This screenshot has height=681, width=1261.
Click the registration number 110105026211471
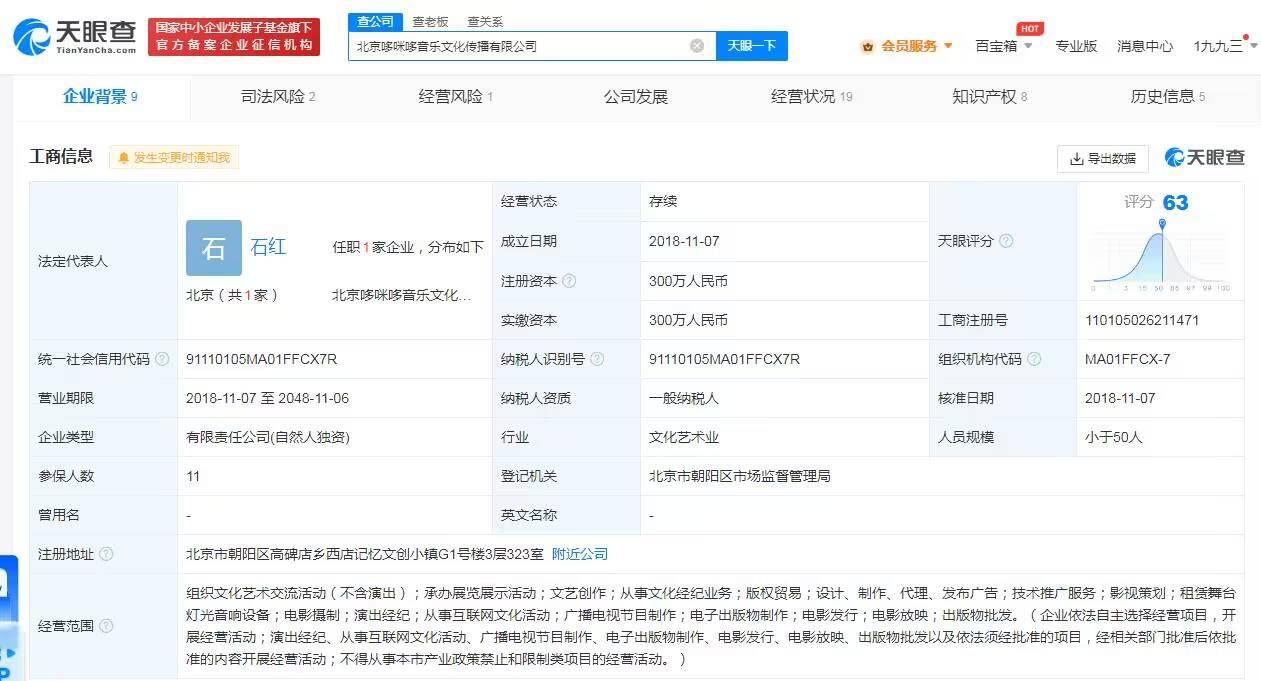coord(1142,320)
